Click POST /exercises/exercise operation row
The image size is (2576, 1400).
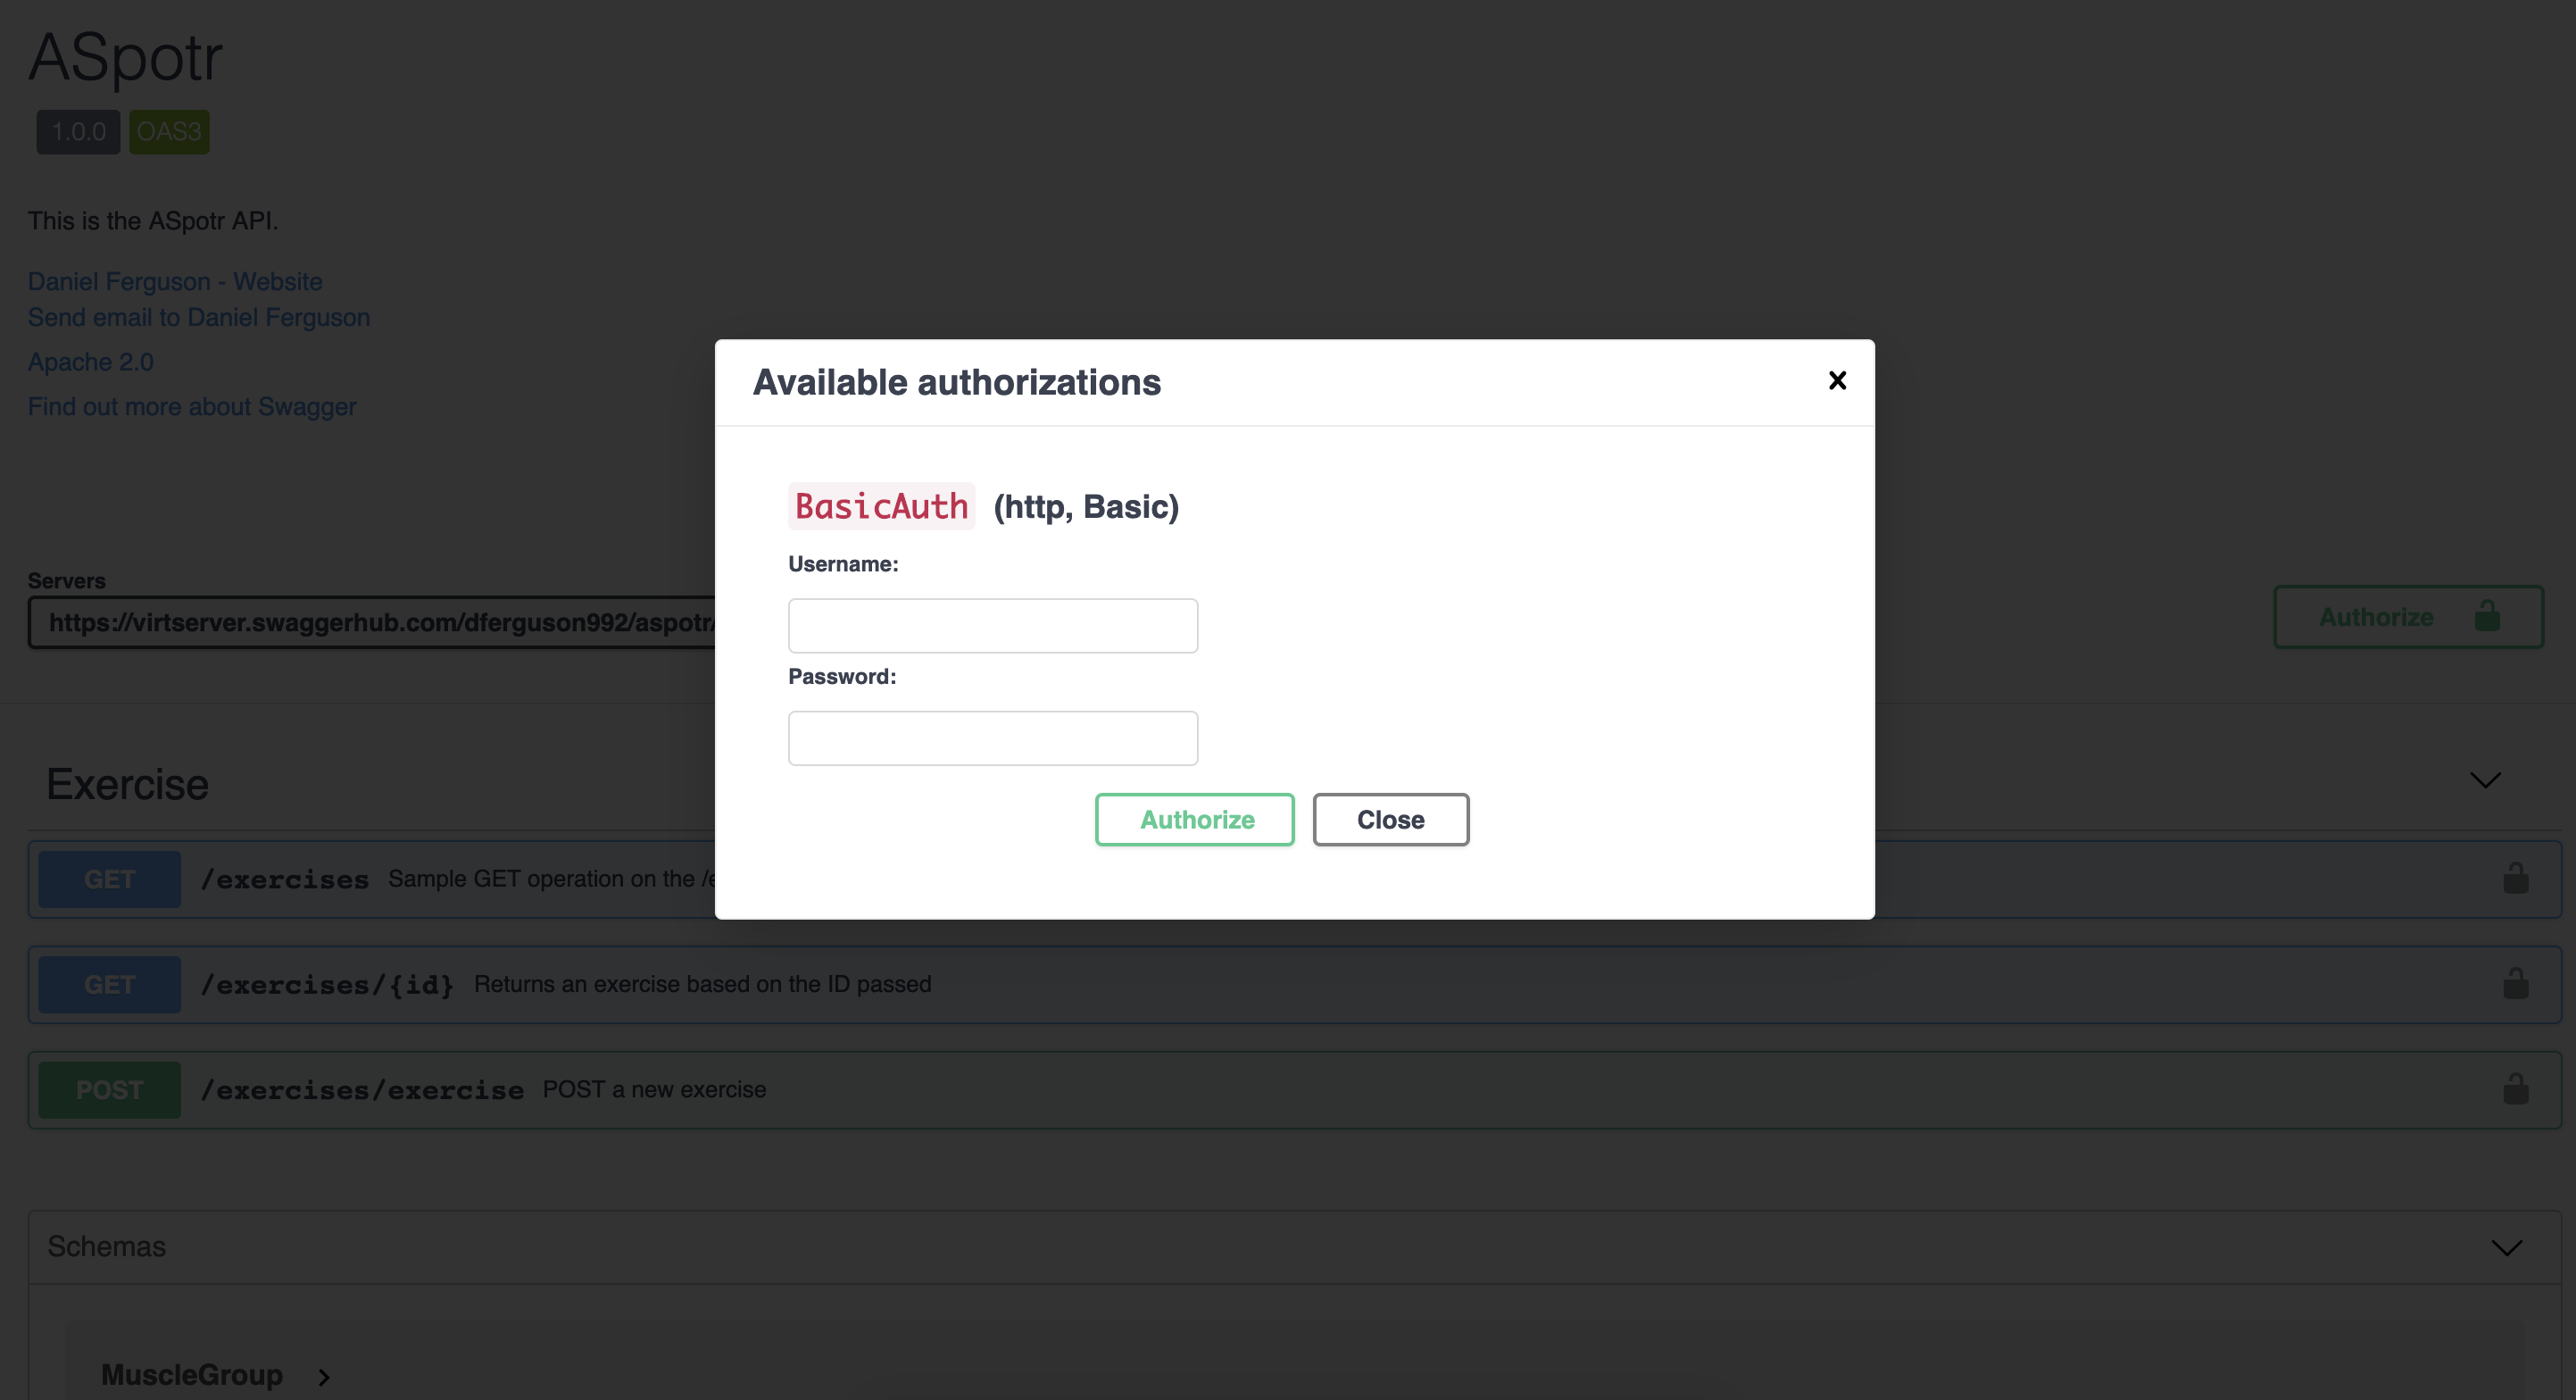tap(1291, 1087)
